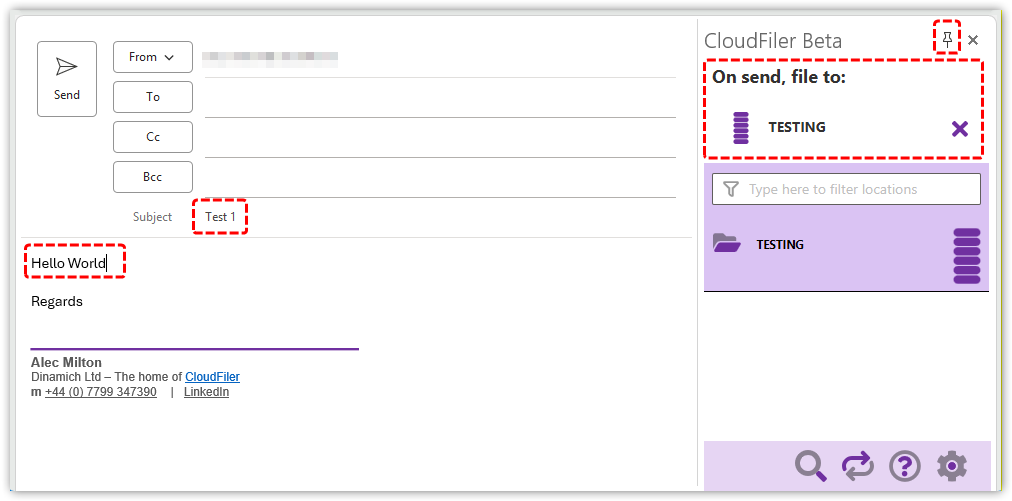This screenshot has height=501, width=1012.
Task: Select the TESTING folder in locations list
Action: (x=780, y=244)
